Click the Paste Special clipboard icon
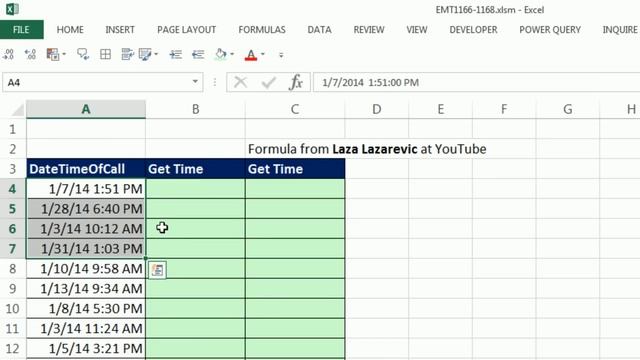The image size is (640, 360). 53,54
